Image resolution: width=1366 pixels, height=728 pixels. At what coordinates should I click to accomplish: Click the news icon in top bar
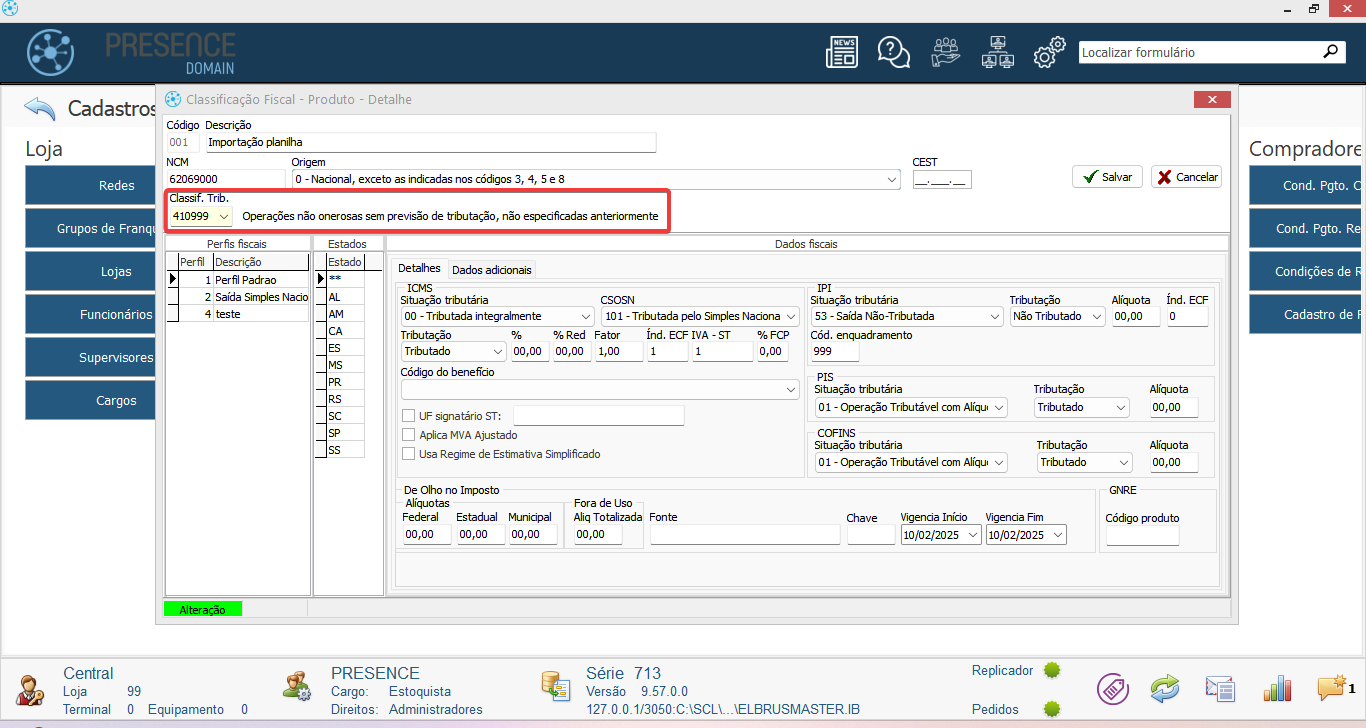[841, 52]
